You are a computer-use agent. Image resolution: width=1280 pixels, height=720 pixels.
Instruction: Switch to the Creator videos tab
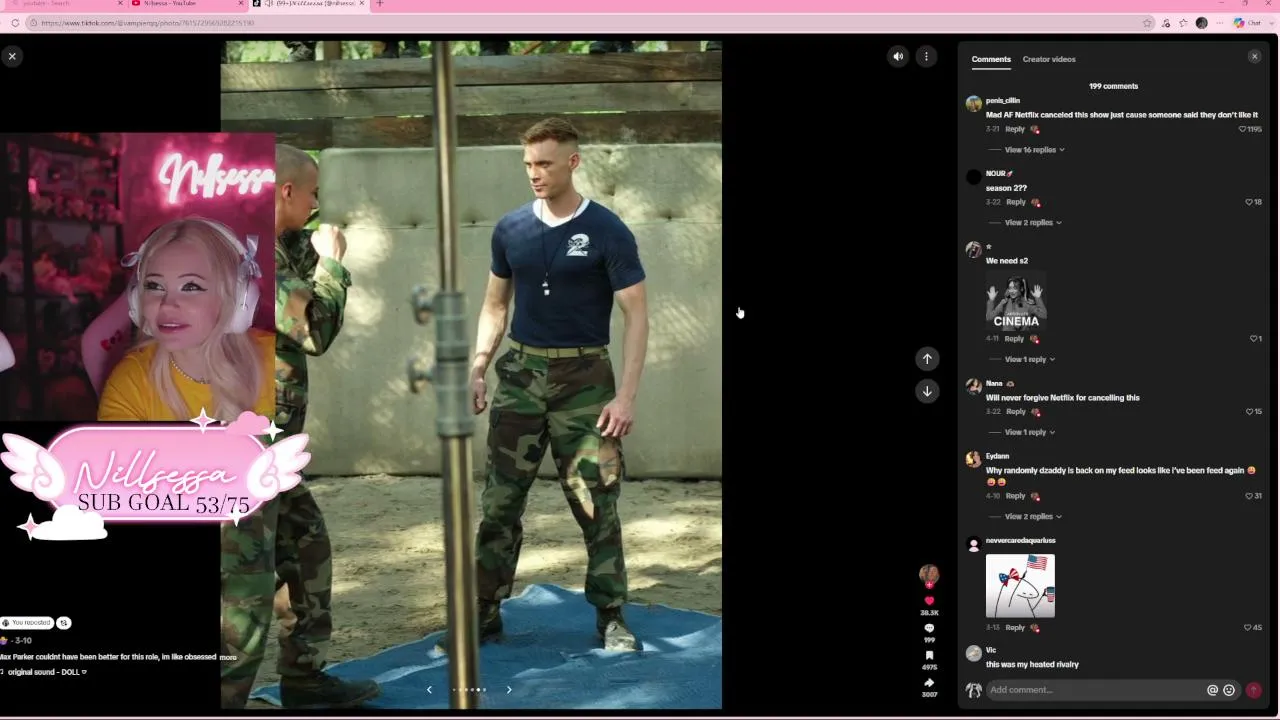click(1049, 59)
